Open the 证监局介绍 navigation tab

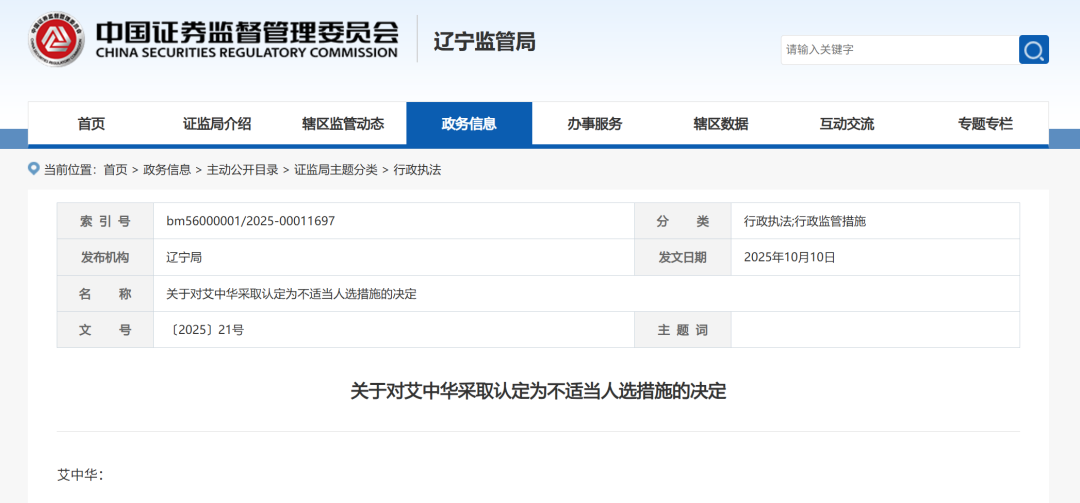(217, 124)
